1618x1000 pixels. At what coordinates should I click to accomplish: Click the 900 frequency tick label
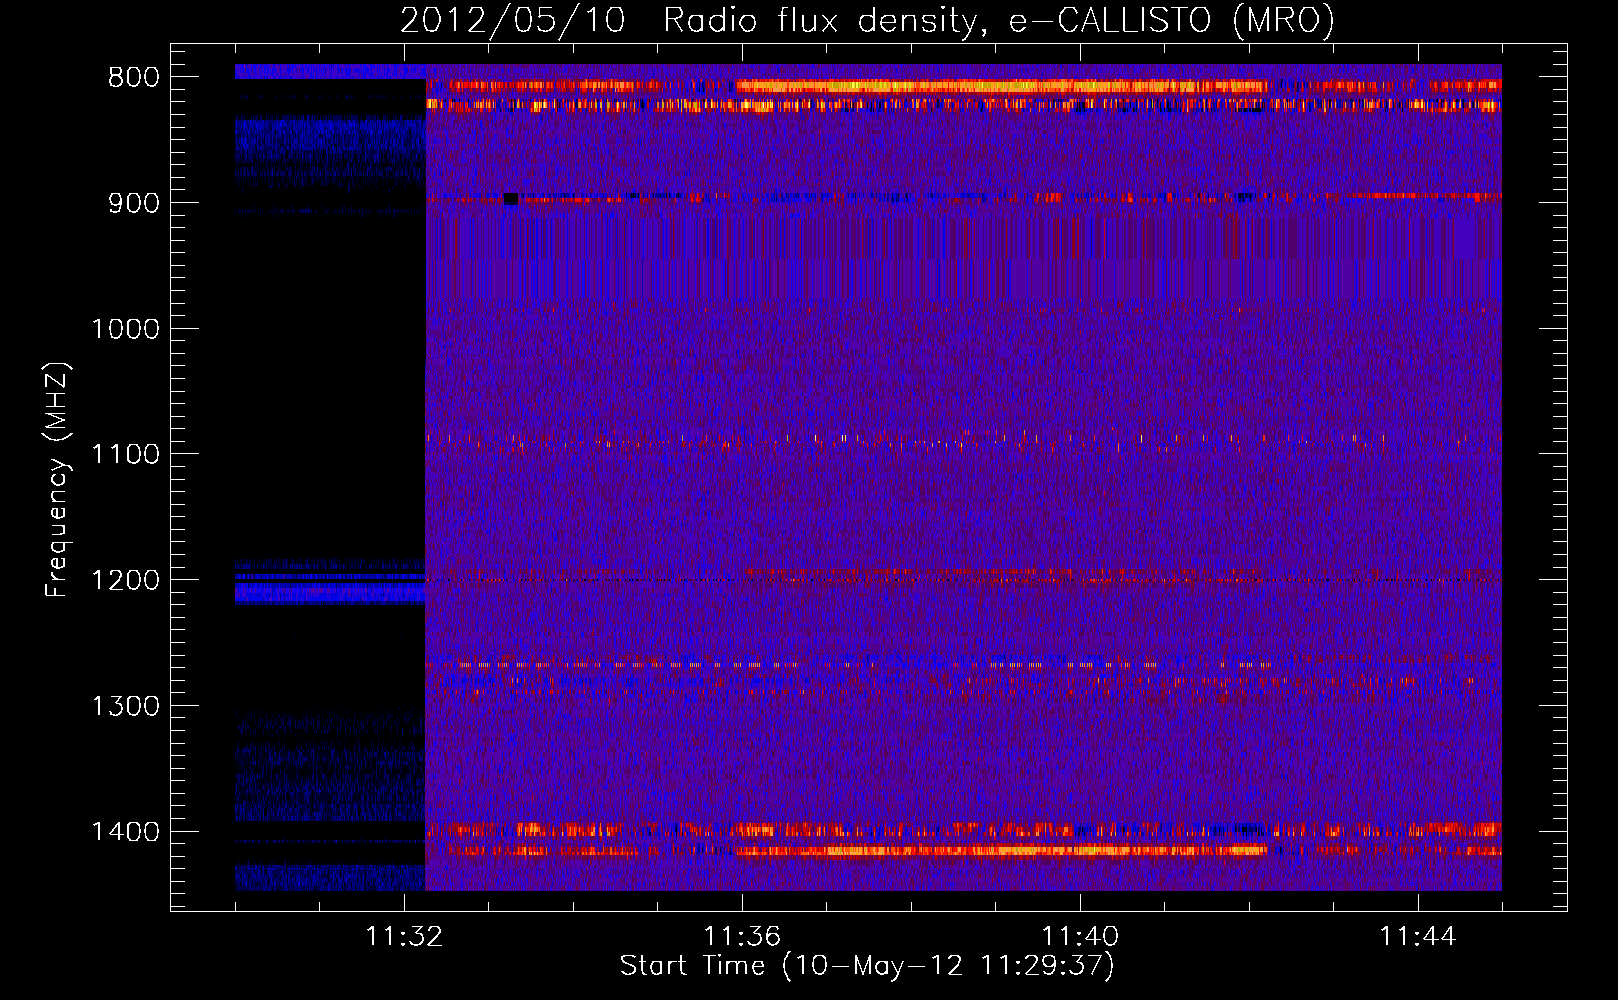(134, 203)
